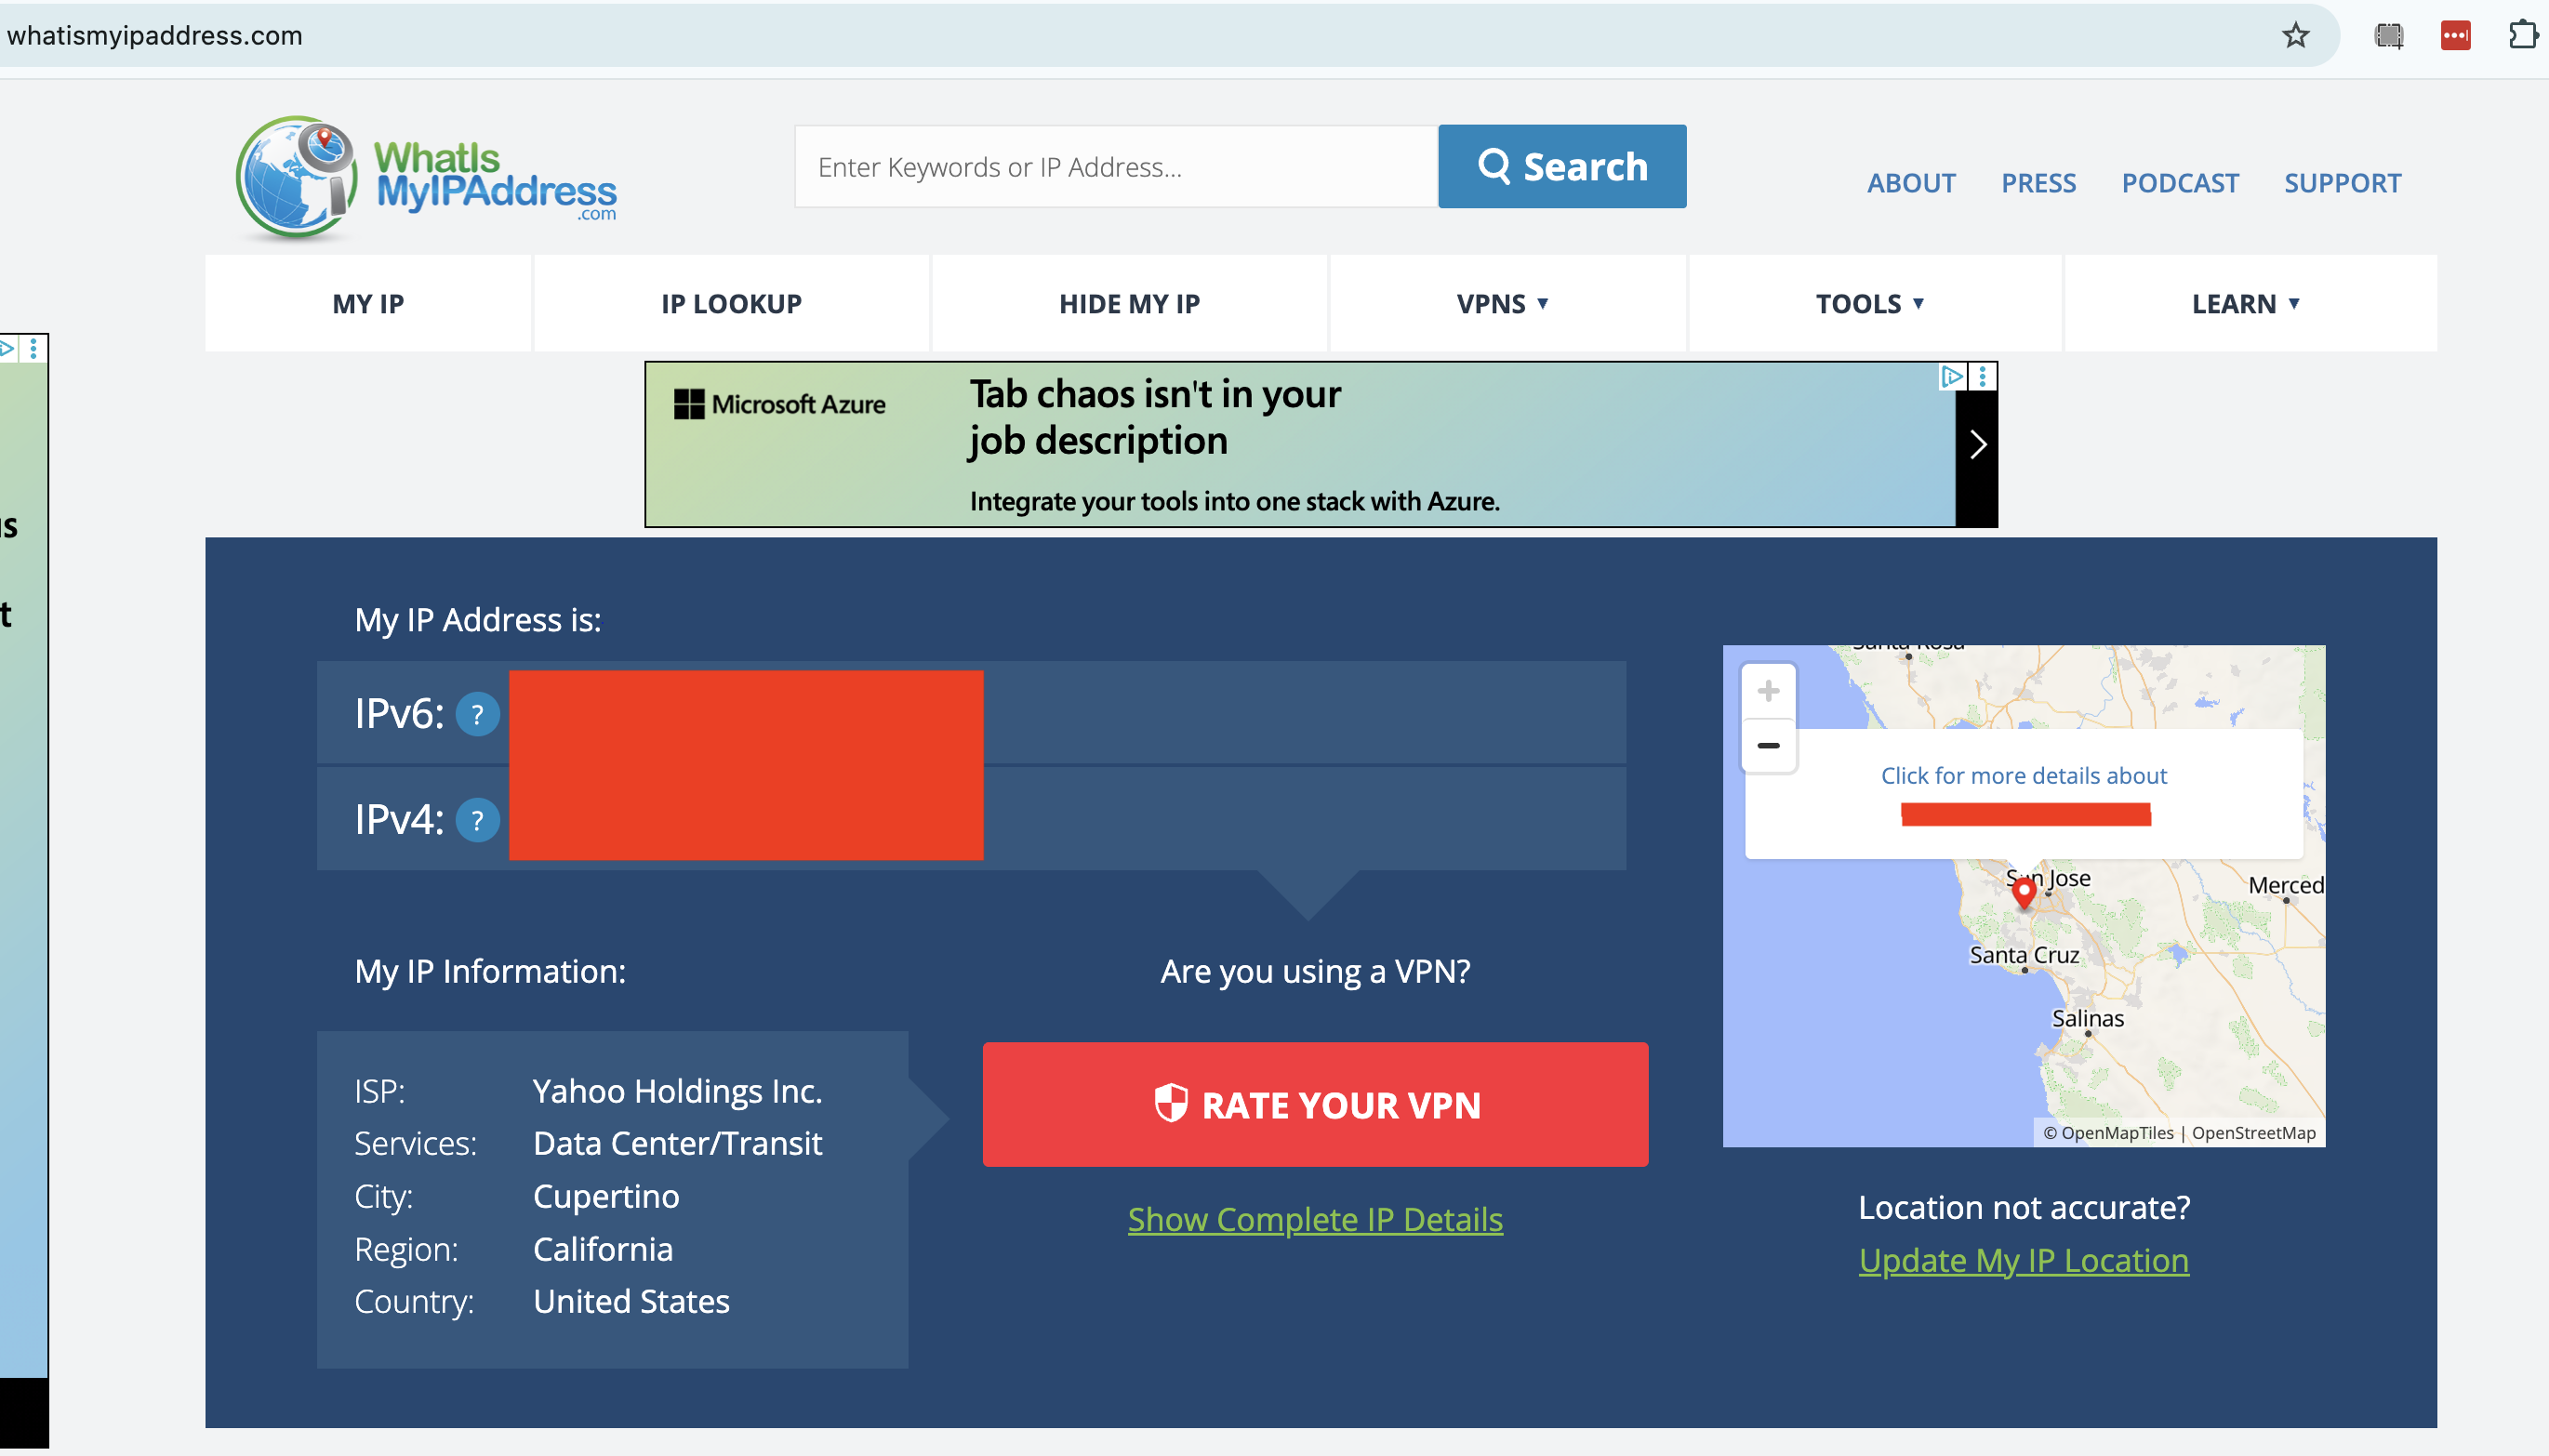Screen dimensions: 2549x1456
Task: Expand the VPNS dropdown menu
Action: point(1502,303)
